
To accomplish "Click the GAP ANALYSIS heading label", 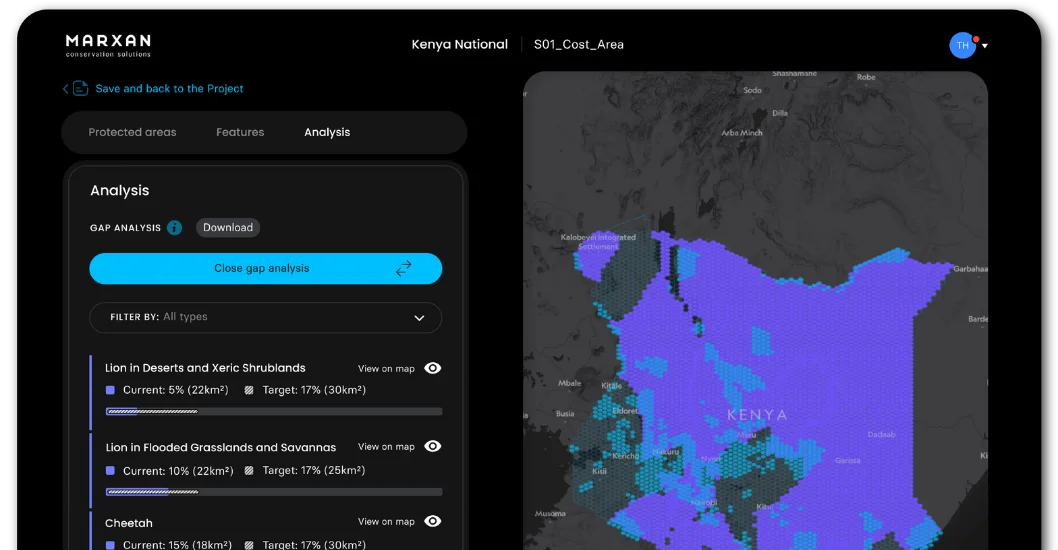I will coord(126,228).
